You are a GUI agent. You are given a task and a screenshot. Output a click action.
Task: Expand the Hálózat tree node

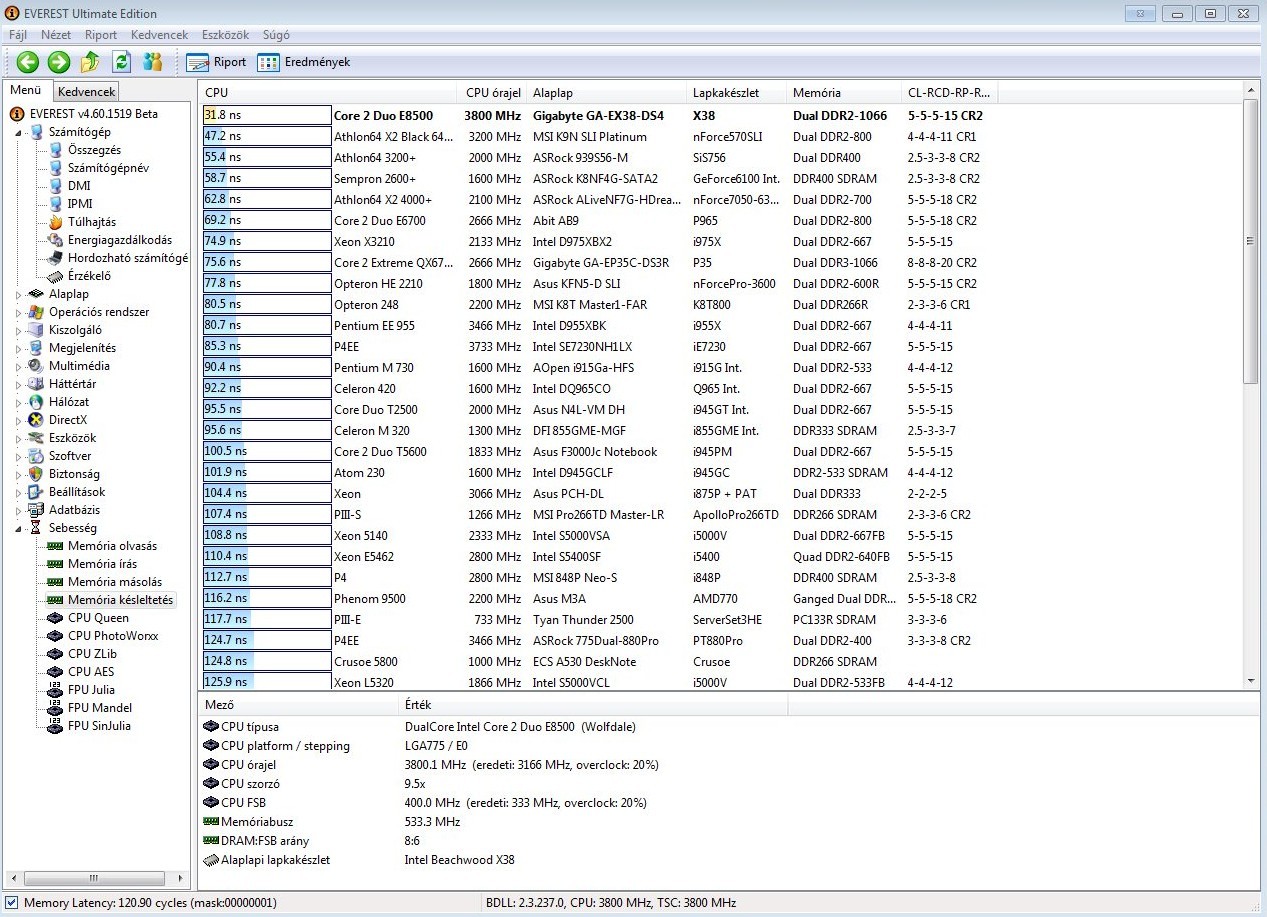[19, 402]
